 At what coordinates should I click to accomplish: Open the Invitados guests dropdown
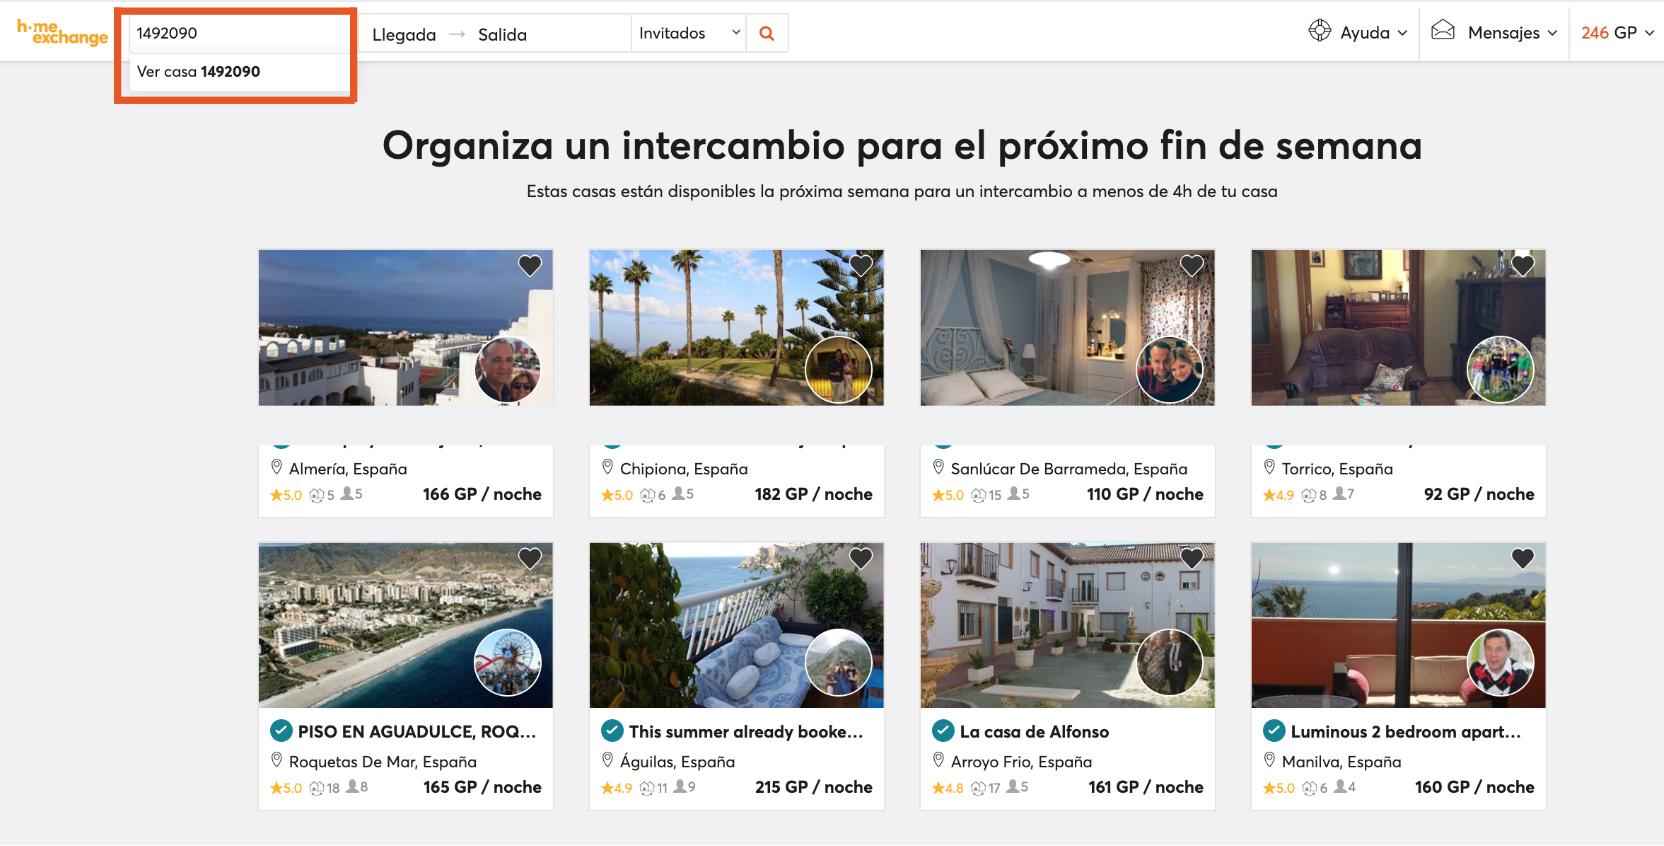tap(688, 33)
